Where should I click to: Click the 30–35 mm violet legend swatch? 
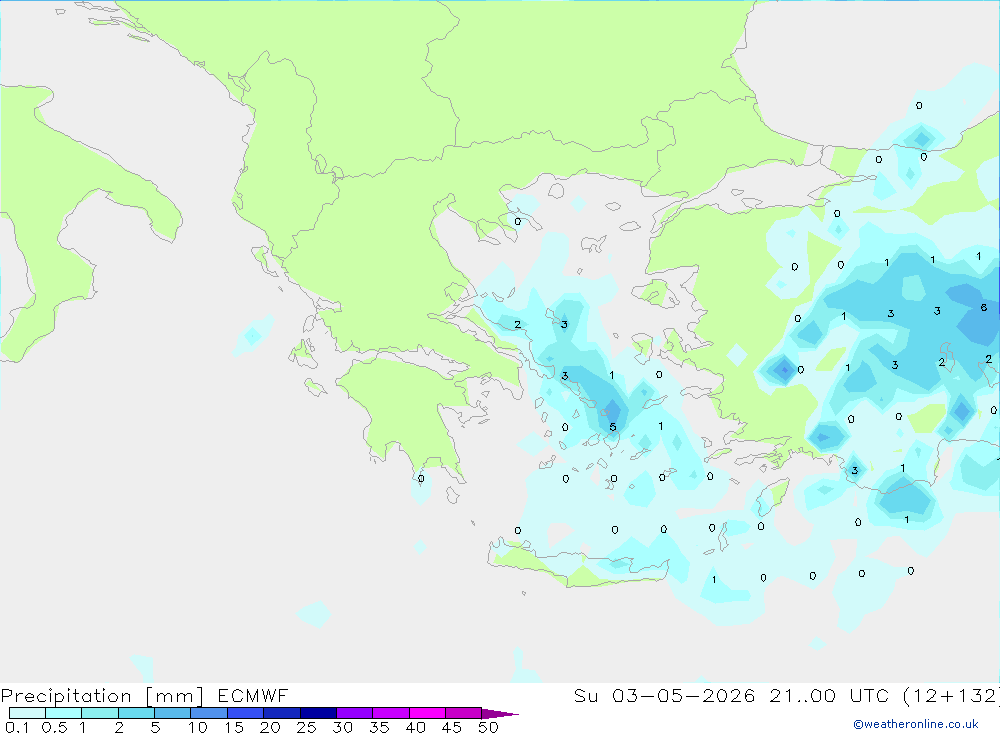(355, 713)
